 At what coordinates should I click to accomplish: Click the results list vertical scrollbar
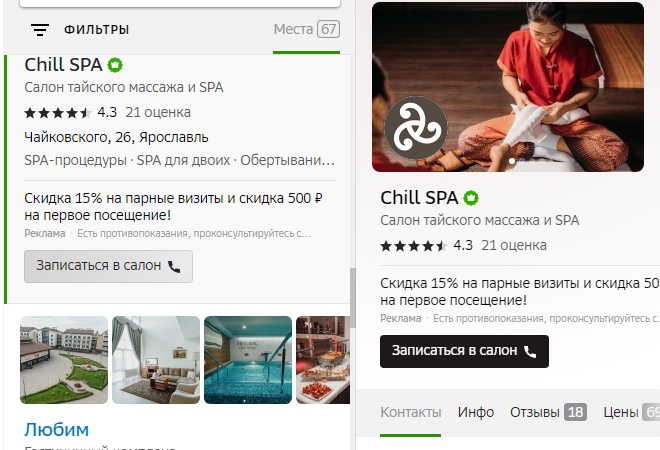353,298
